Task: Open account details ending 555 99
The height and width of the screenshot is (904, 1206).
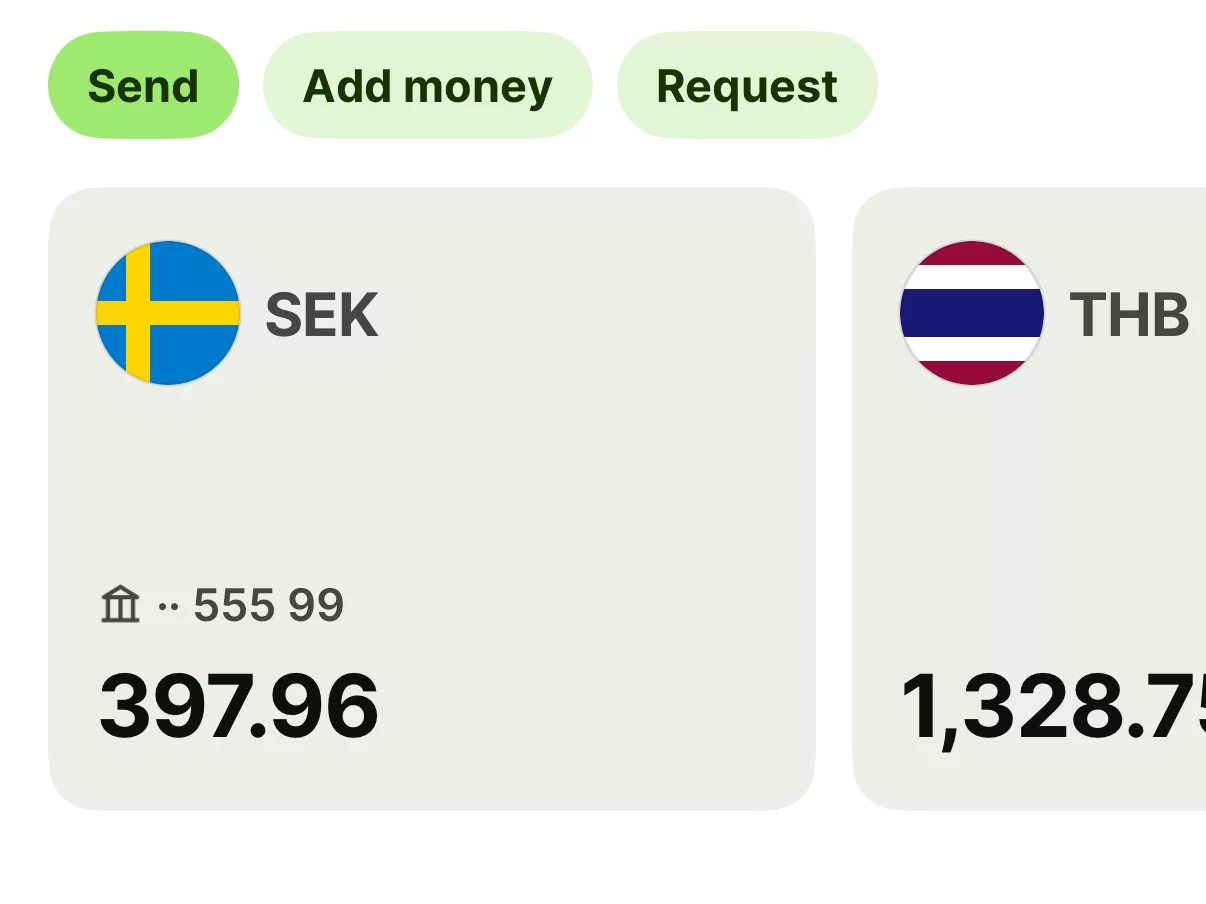Action: pyautogui.click(x=268, y=605)
